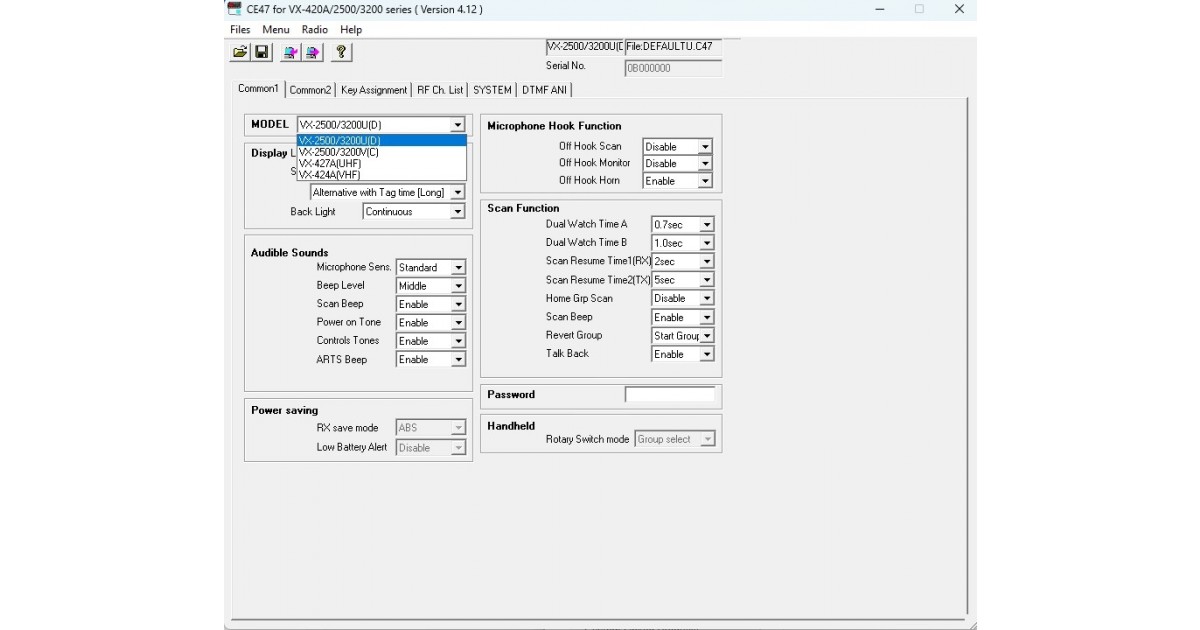Go to the RF Ch. List tab

(x=440, y=90)
